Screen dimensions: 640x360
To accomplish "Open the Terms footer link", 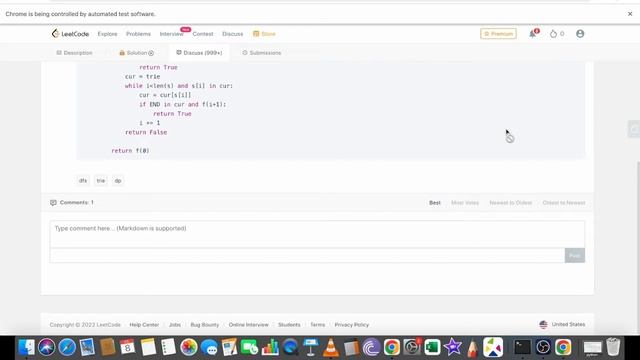I will pos(318,325).
